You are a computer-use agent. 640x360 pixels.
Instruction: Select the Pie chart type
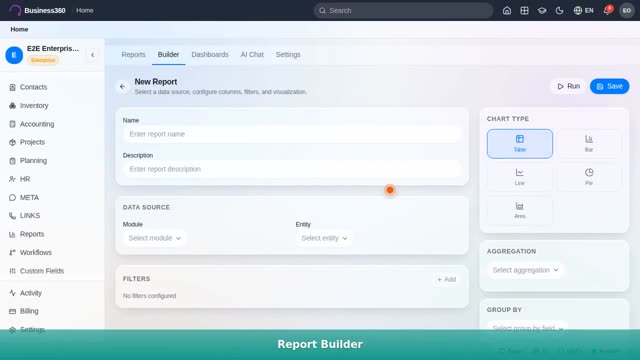pos(589,177)
